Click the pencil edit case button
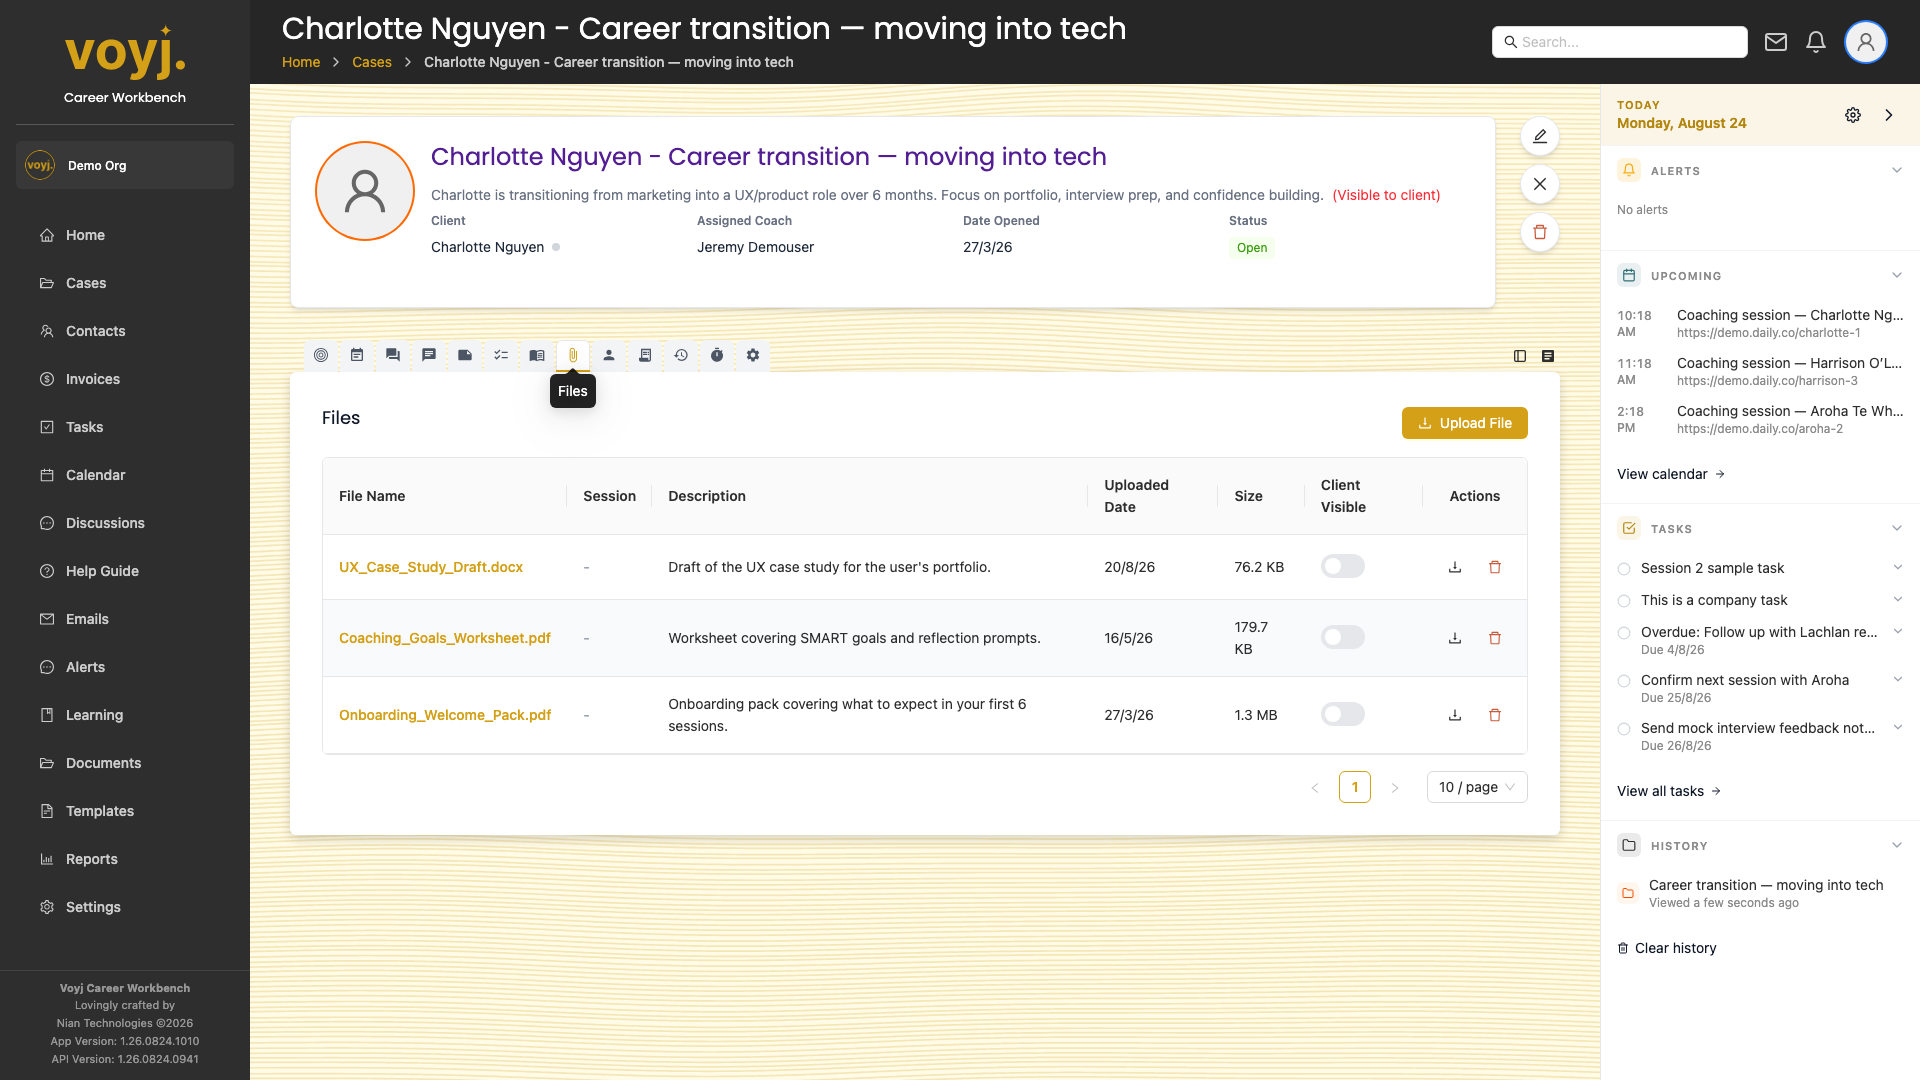 [1540, 136]
